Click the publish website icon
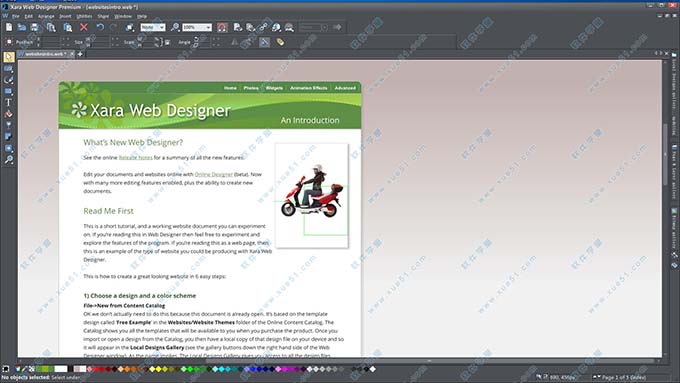This screenshot has height=383, width=680. (289, 27)
